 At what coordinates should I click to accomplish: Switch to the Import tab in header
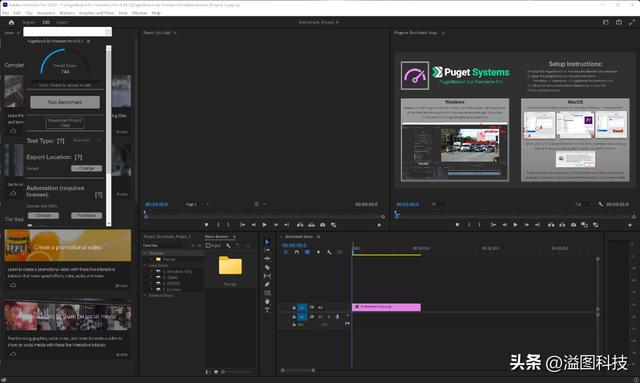pyautogui.click(x=29, y=22)
